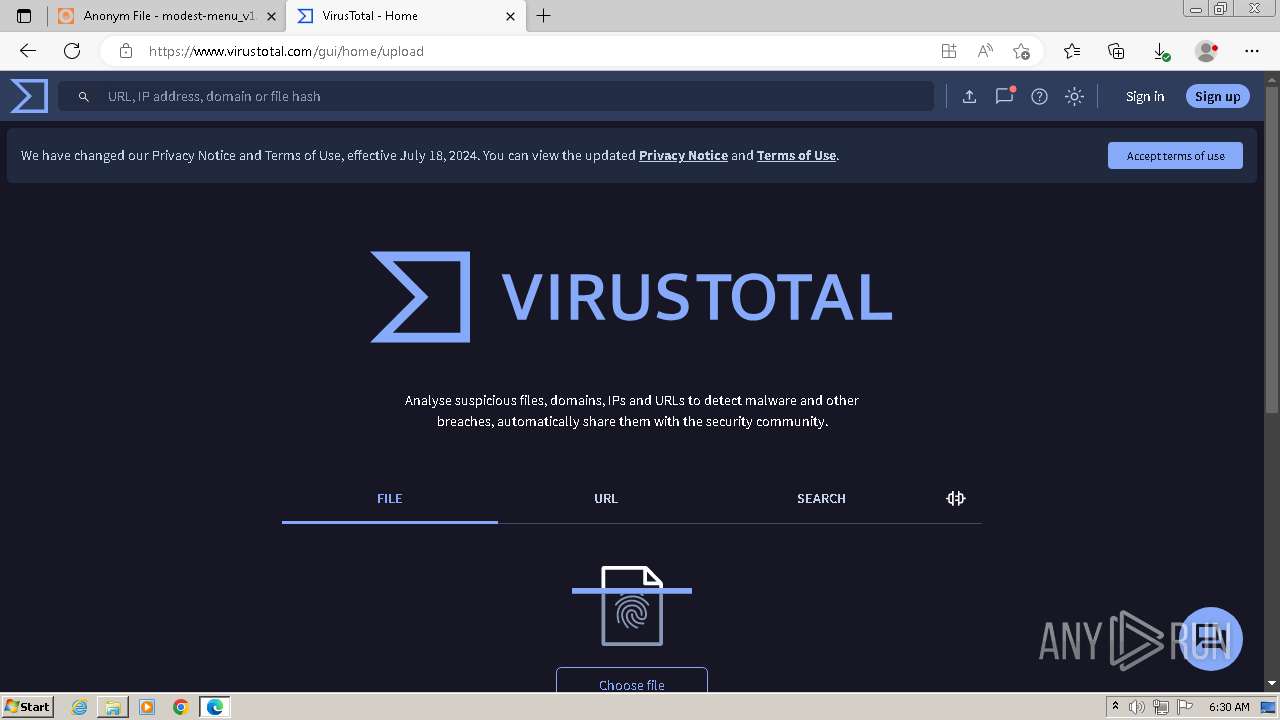1280x720 pixels.
Task: Open Google Chrome from taskbar
Action: tap(180, 707)
